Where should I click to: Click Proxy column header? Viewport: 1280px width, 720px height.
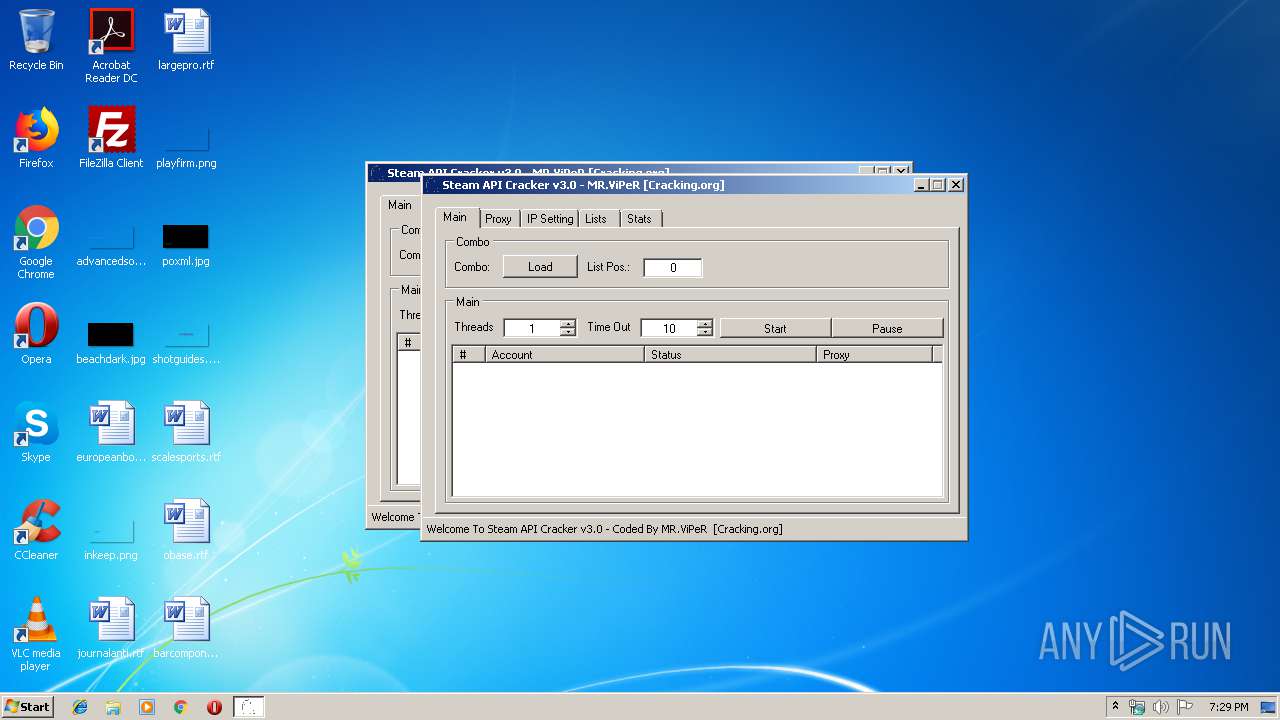875,355
